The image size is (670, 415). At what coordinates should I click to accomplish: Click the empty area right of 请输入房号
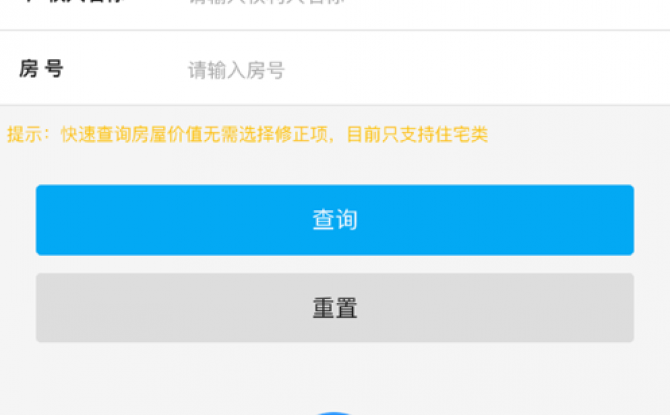tap(476, 70)
